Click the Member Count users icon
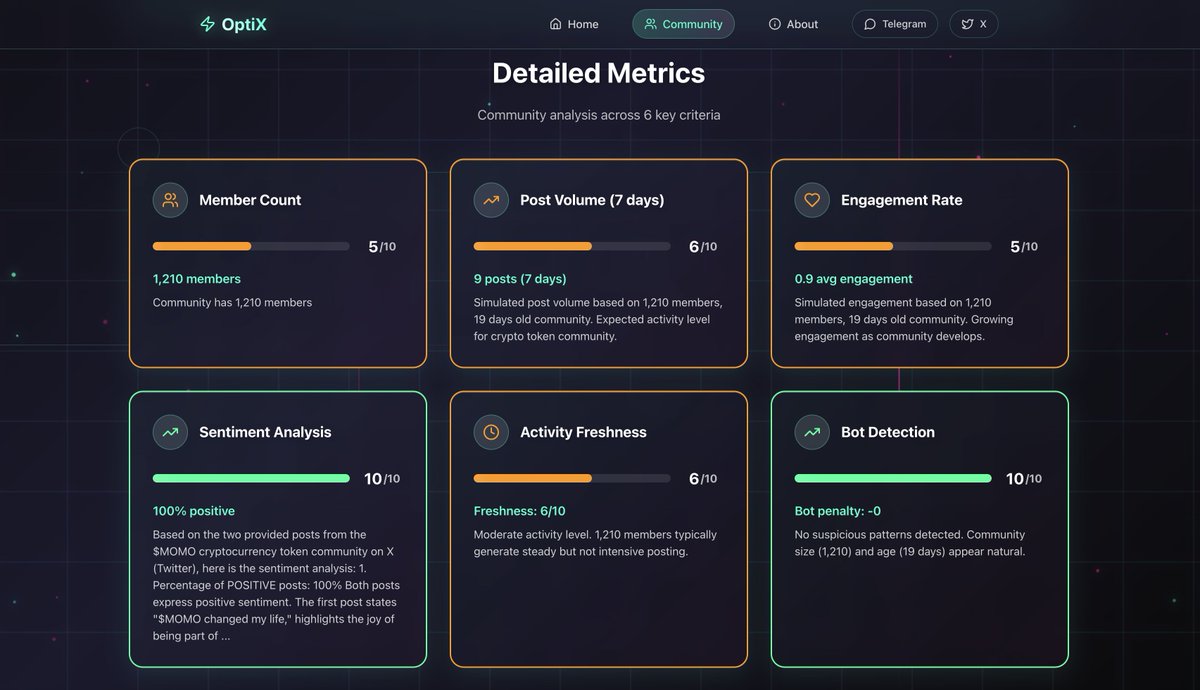1200x690 pixels. (x=170, y=200)
